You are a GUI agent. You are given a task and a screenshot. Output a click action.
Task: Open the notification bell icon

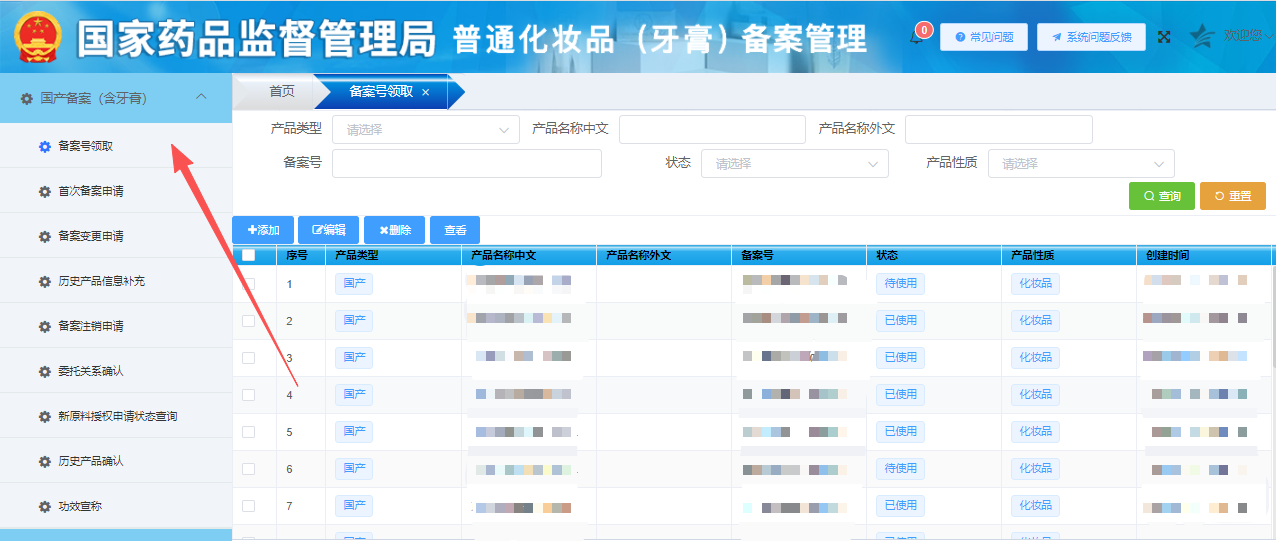[916, 37]
